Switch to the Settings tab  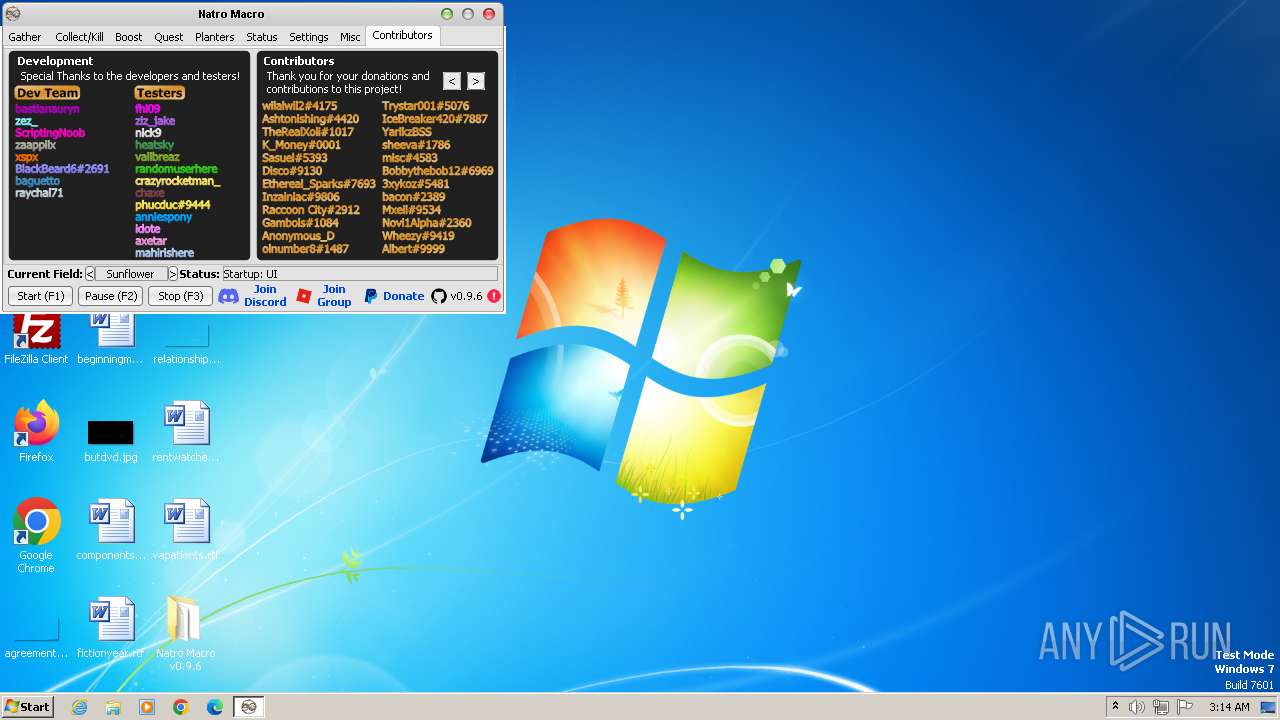pos(309,37)
